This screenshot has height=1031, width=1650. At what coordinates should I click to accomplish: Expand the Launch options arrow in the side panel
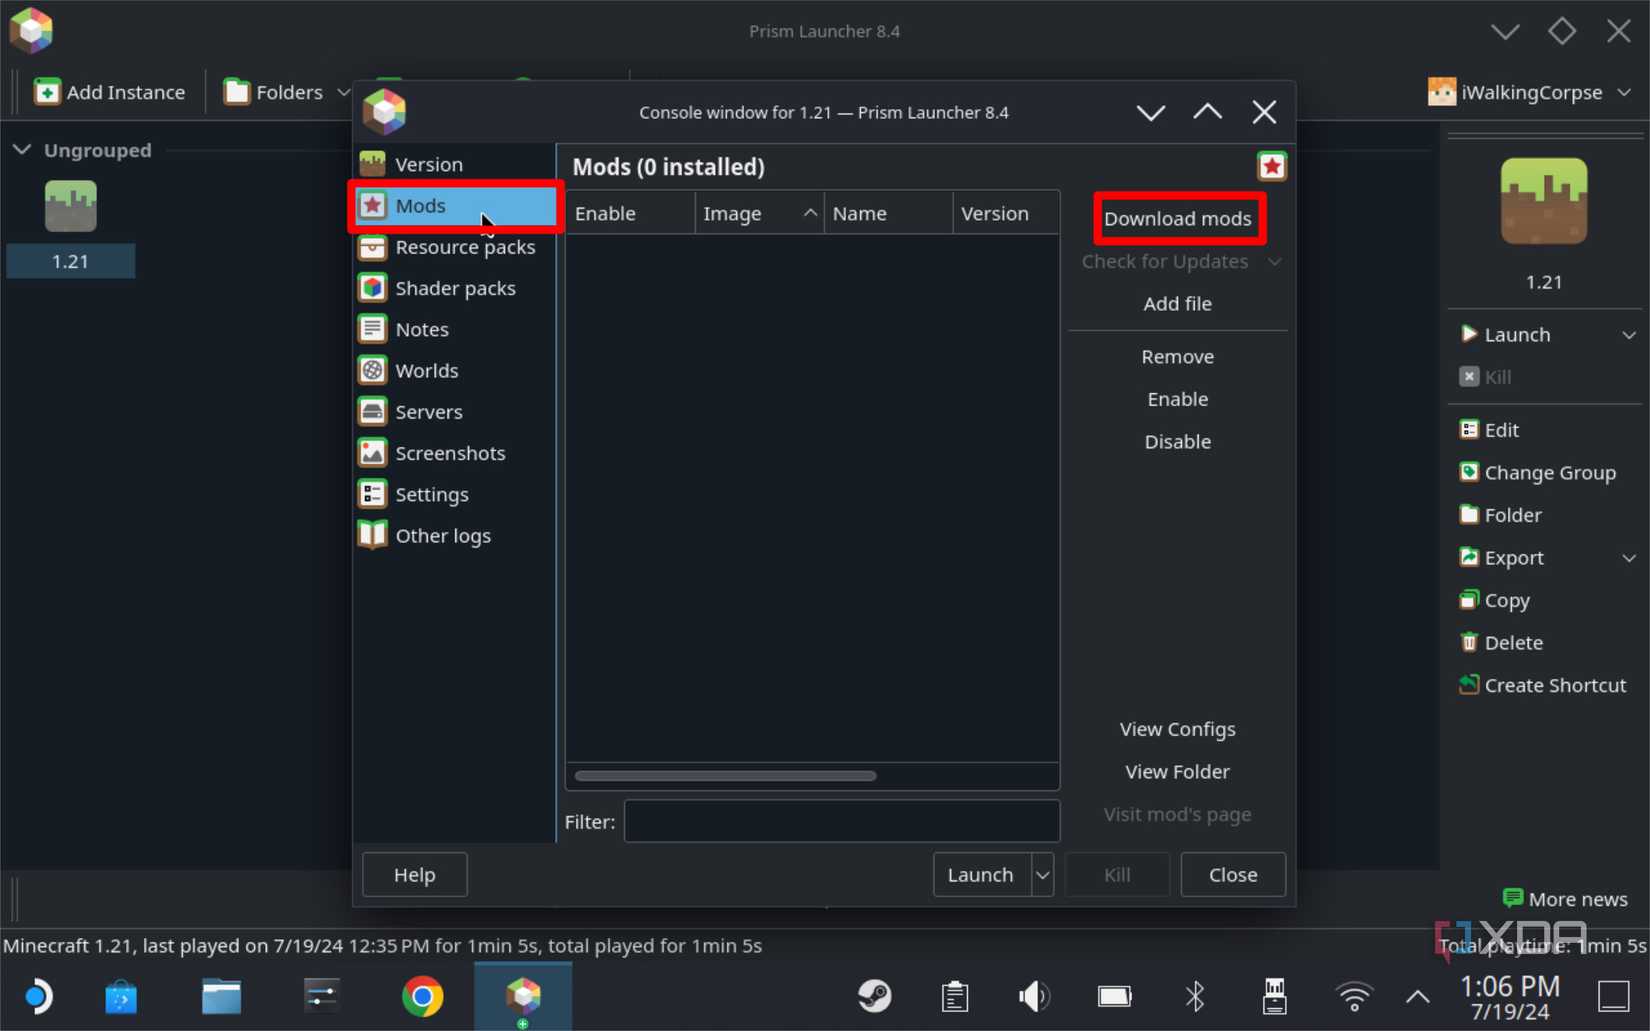click(1628, 335)
